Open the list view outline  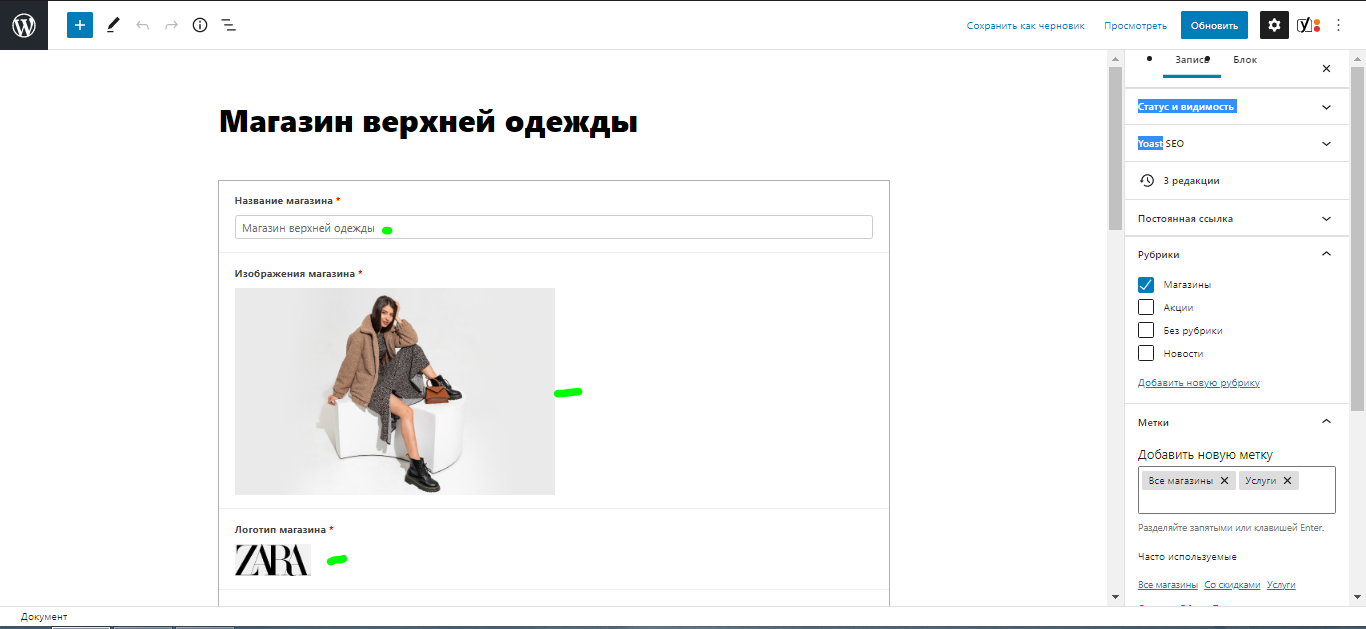pyautogui.click(x=229, y=25)
